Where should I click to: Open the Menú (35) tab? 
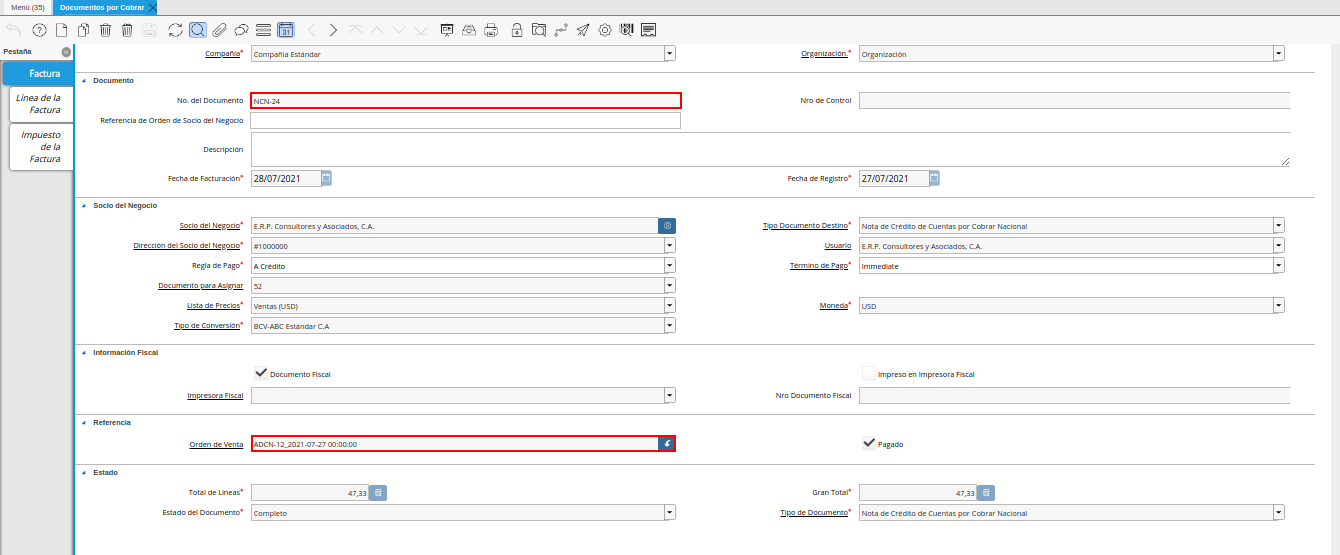[27, 7]
